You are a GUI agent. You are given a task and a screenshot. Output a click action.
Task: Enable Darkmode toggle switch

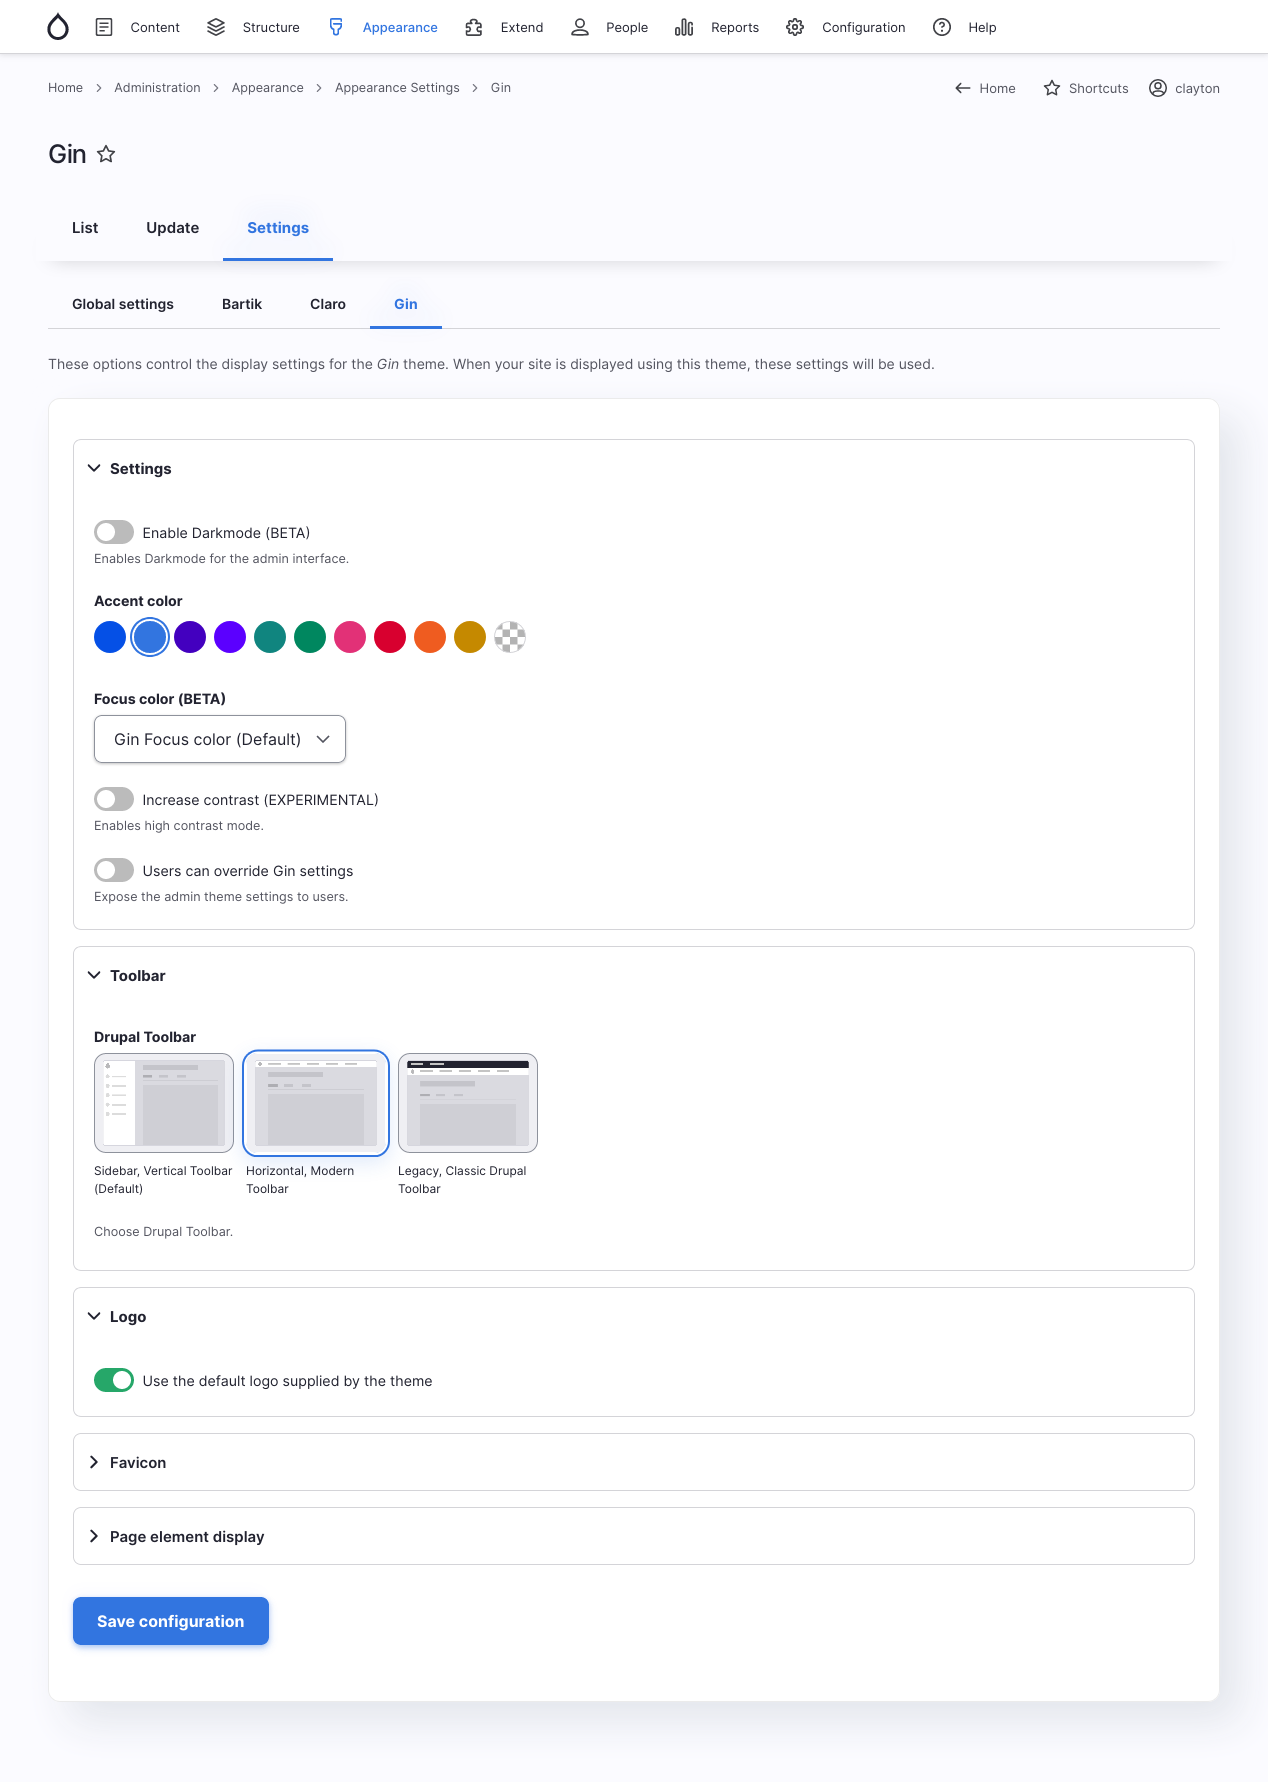(114, 532)
